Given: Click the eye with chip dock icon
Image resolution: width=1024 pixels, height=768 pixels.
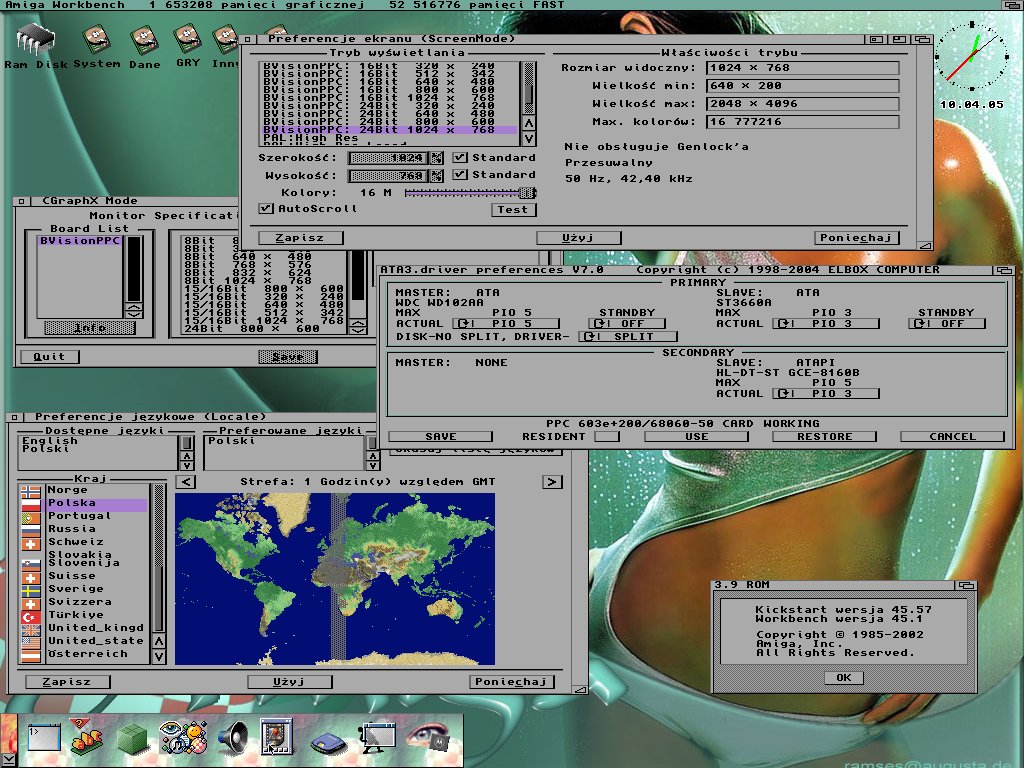Looking at the screenshot, I should (x=429, y=737).
